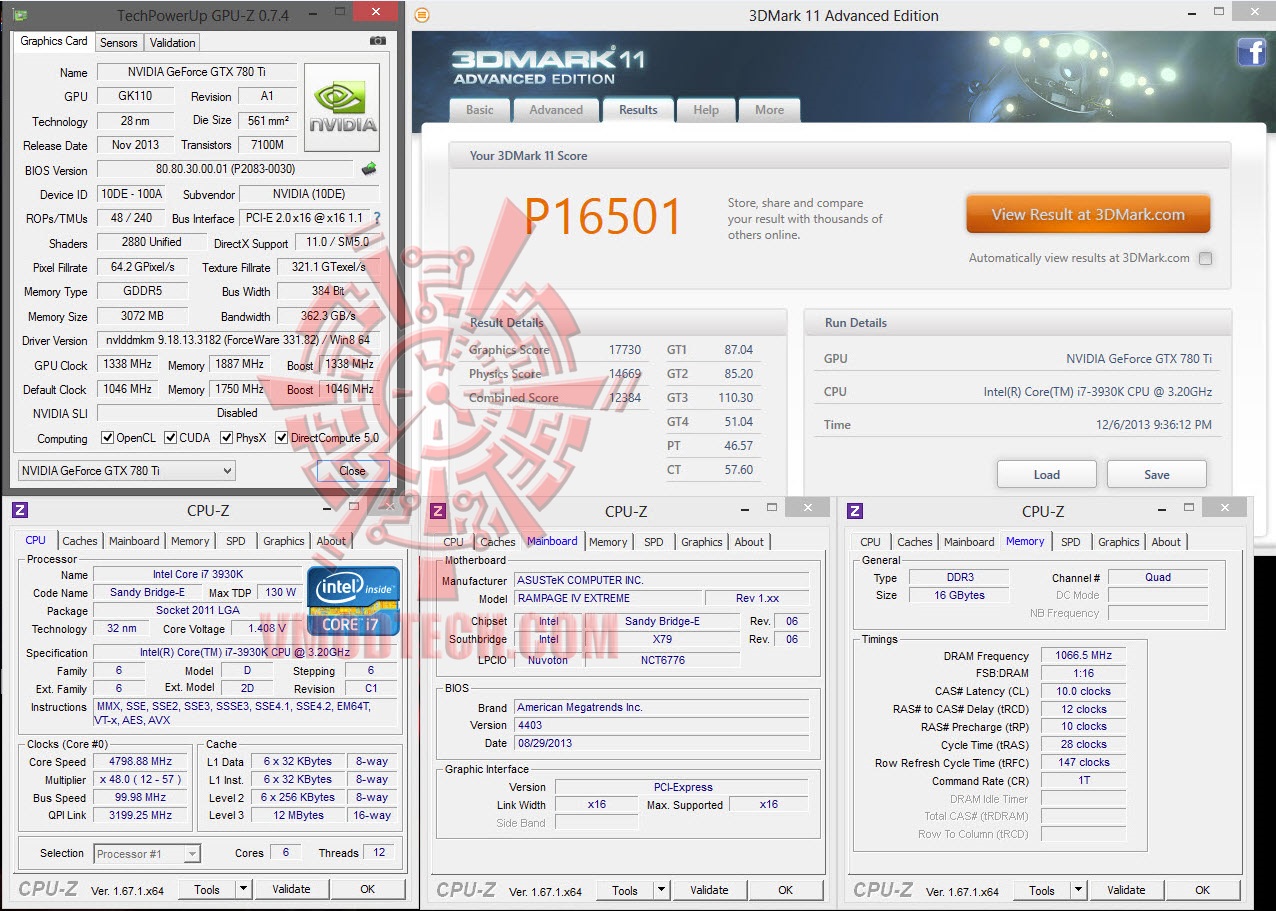Click the GPU-Z screenshot camera icon
This screenshot has width=1276, height=911.
(x=377, y=41)
